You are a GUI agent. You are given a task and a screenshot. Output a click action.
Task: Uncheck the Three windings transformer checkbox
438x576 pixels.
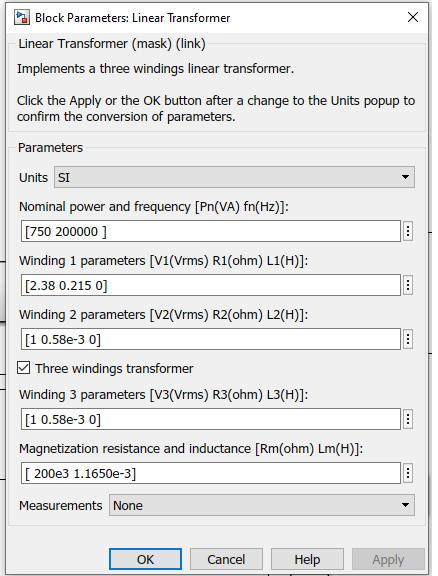click(24, 368)
